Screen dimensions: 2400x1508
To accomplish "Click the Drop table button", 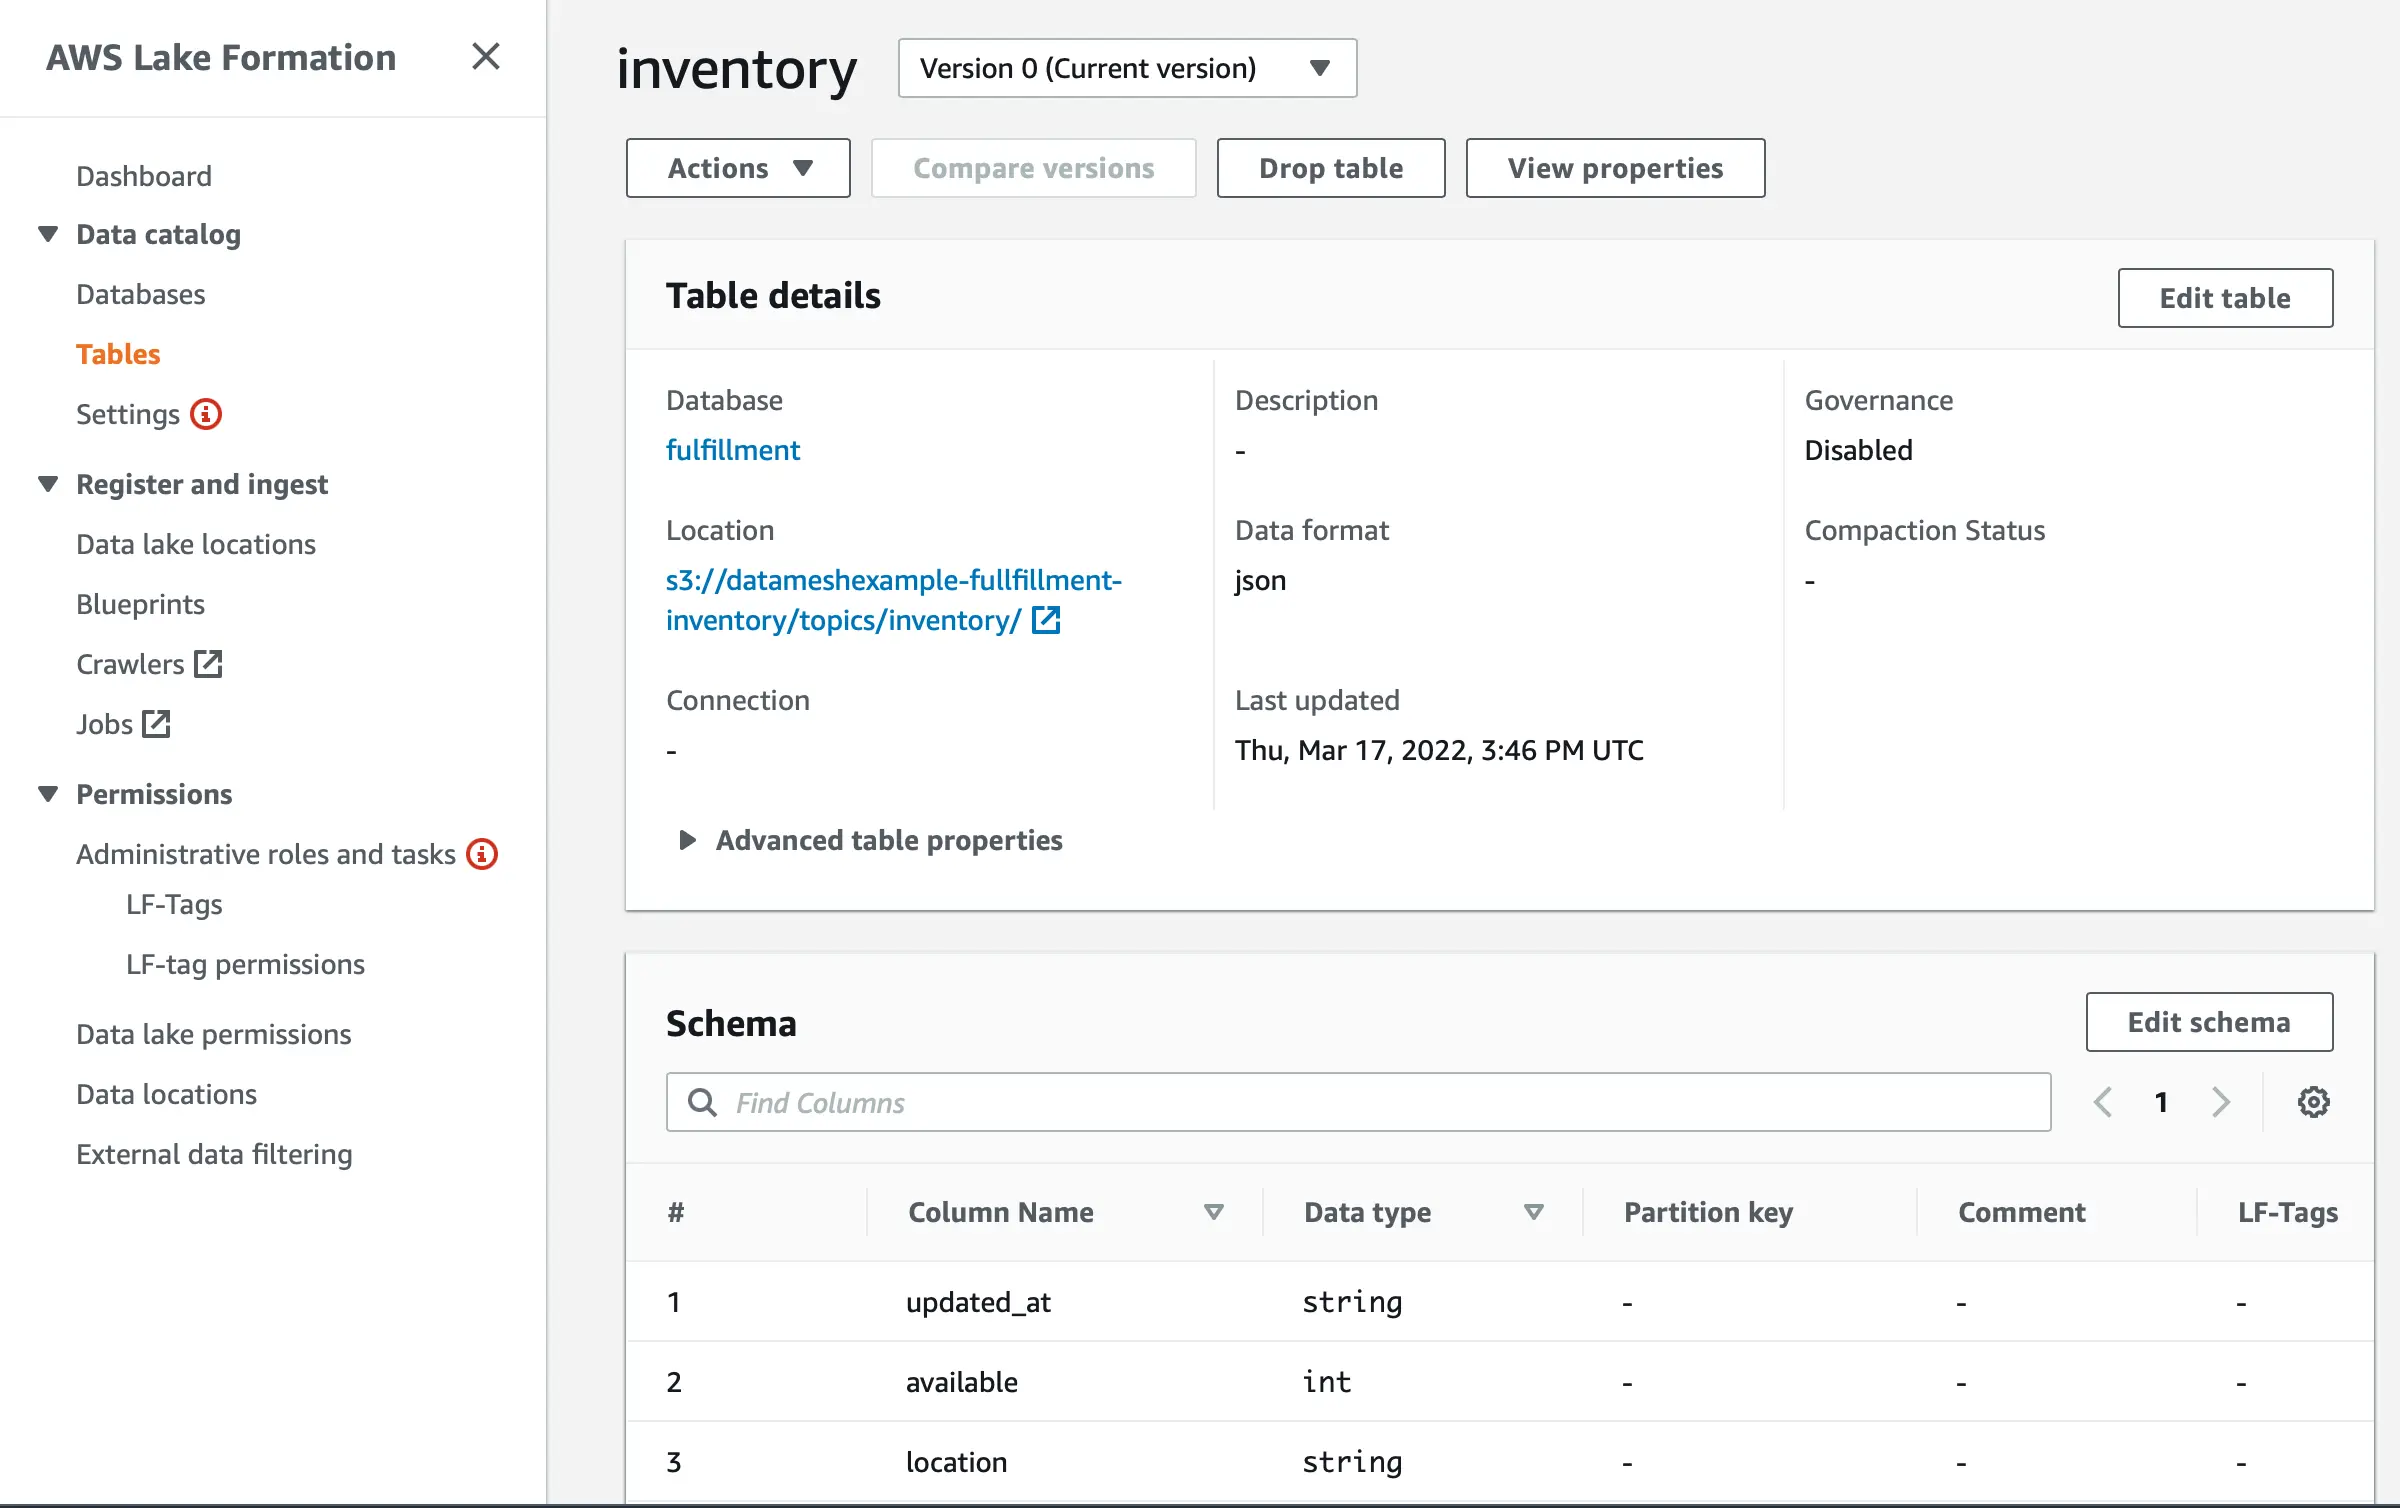I will (1331, 168).
